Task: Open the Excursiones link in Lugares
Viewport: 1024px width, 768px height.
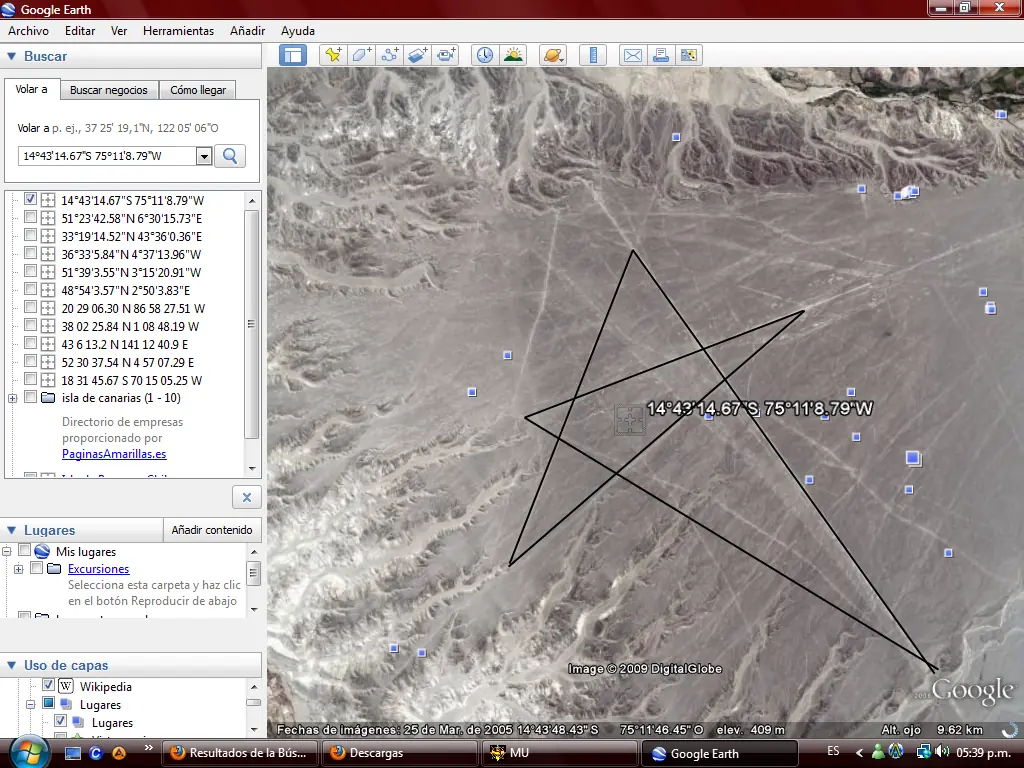Action: pyautogui.click(x=99, y=569)
